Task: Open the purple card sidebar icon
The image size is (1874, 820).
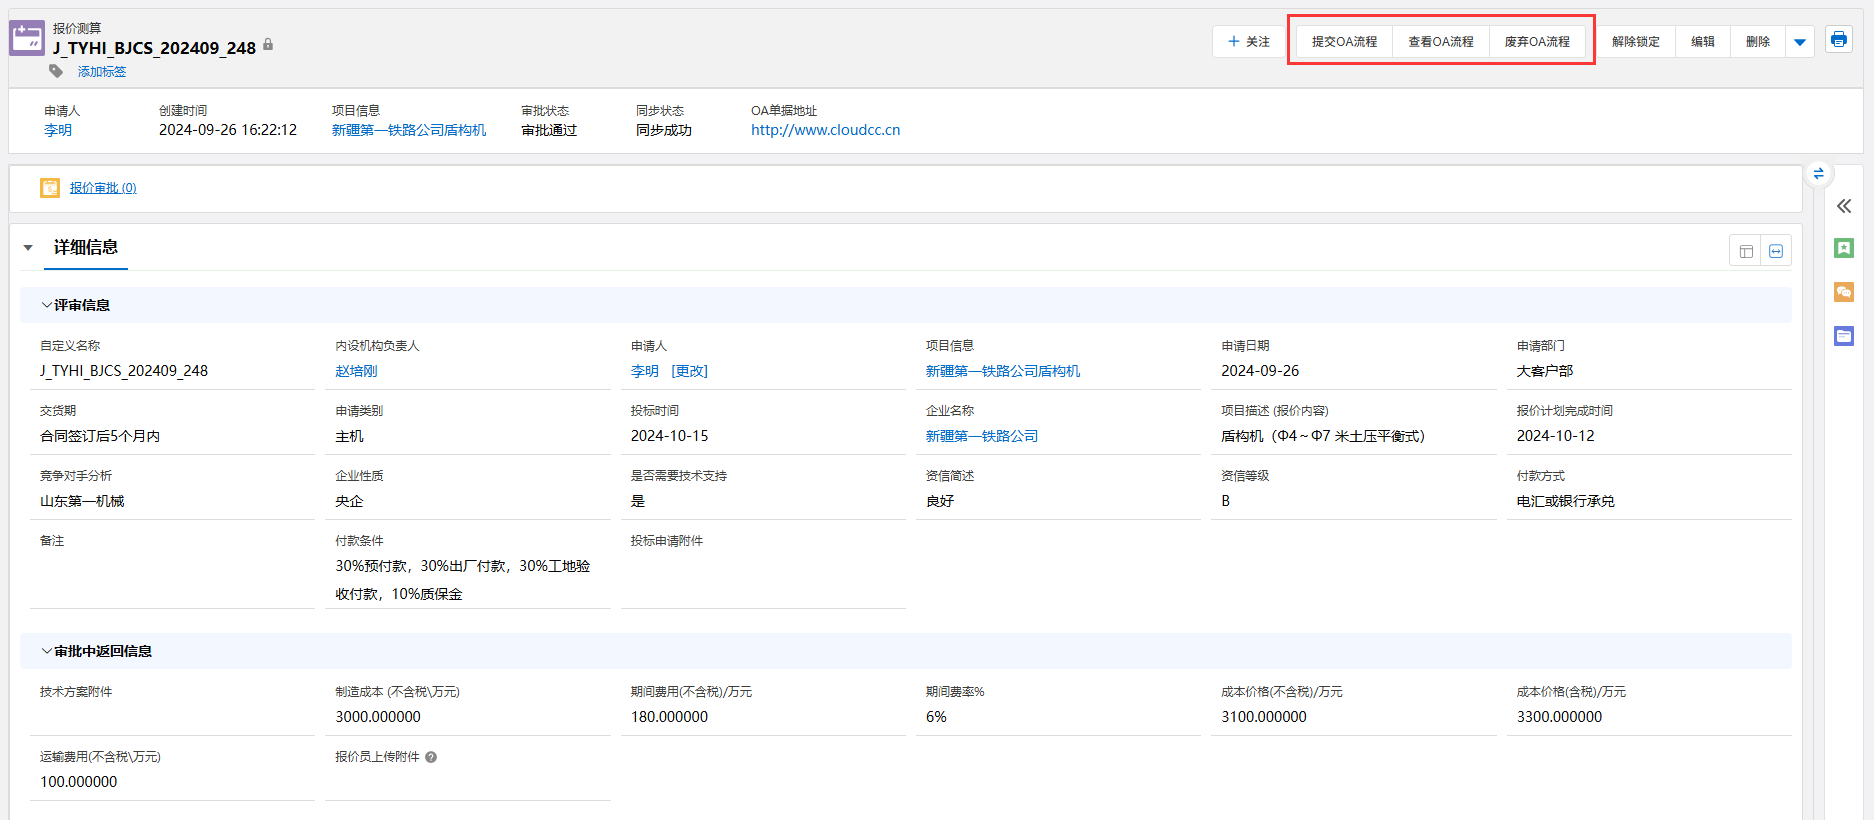Action: click(x=1844, y=336)
